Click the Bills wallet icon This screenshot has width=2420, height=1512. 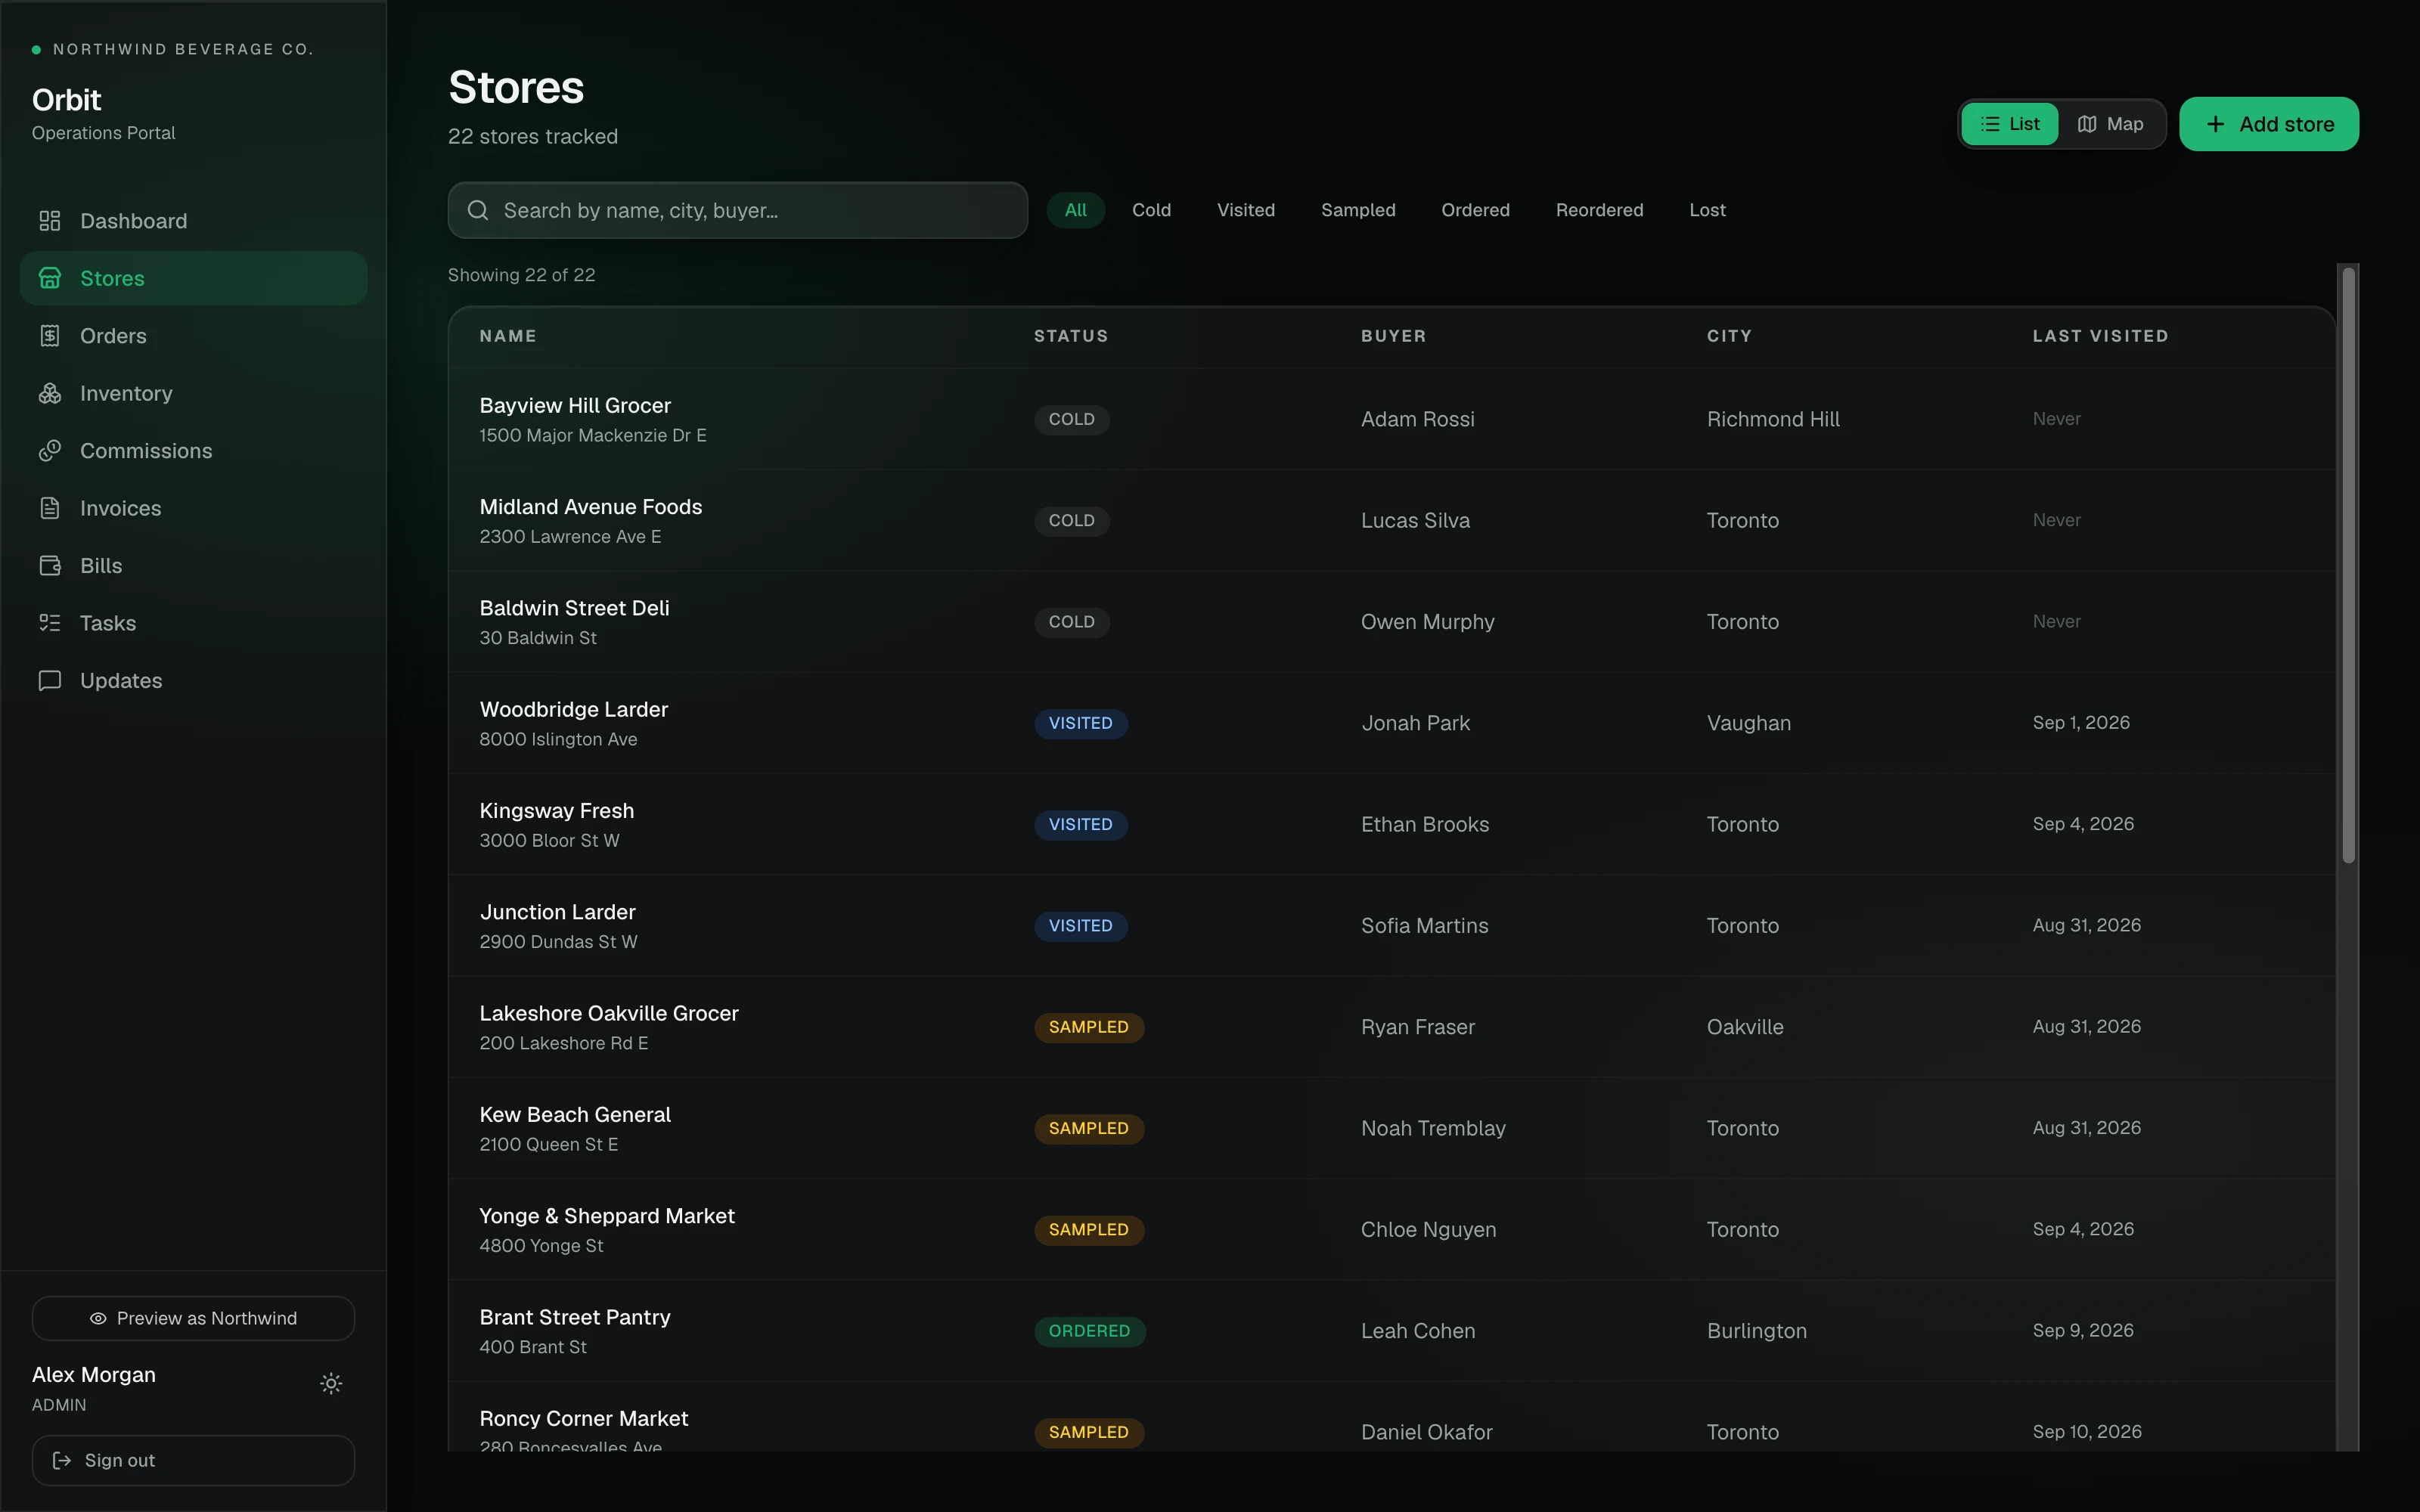click(49, 566)
